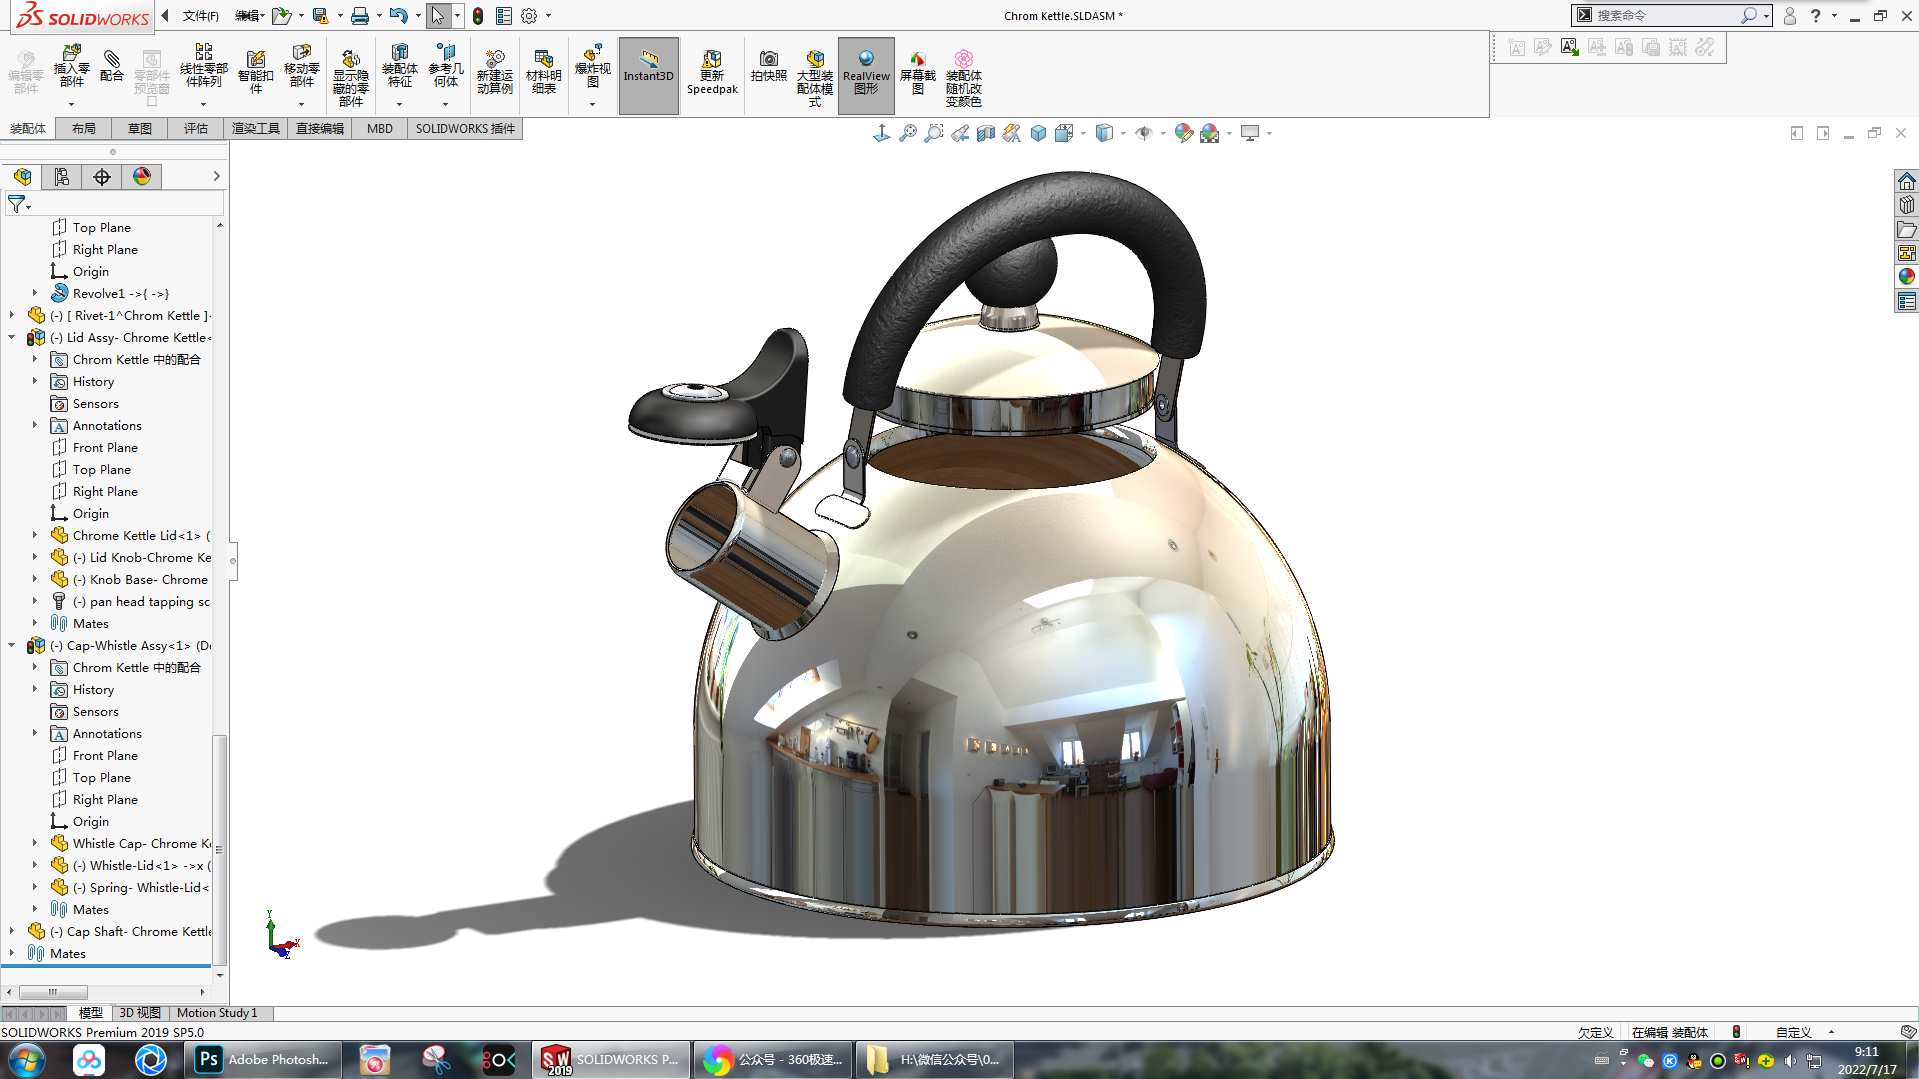Click the Zoom to Fit icon

(908, 133)
